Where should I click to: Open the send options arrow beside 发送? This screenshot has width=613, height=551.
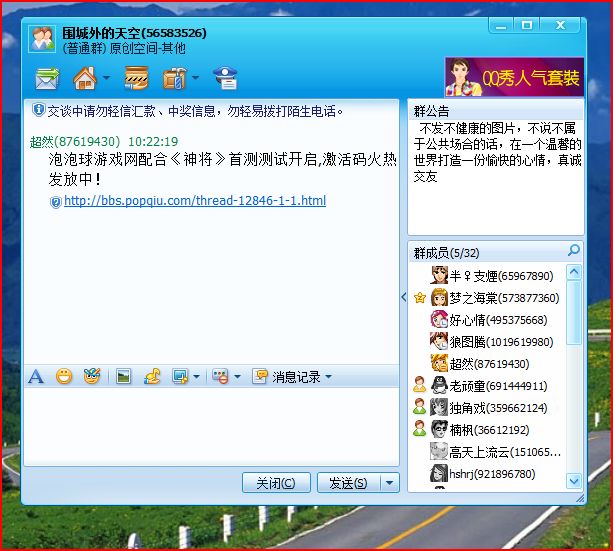point(390,483)
